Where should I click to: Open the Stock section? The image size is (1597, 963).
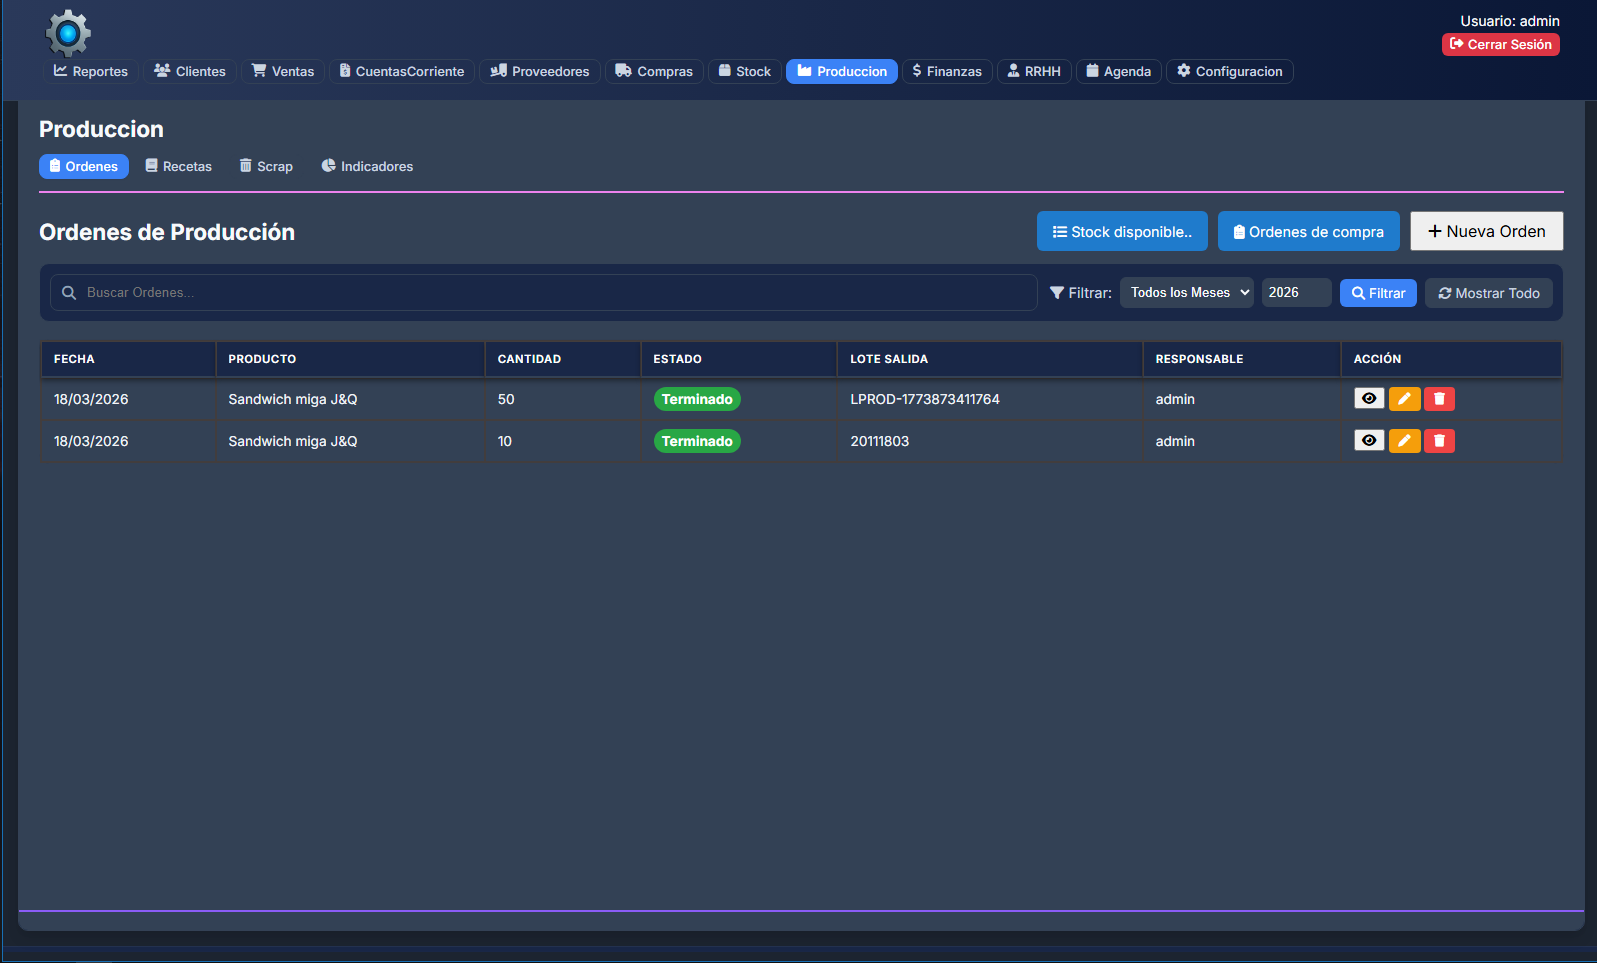coord(745,71)
